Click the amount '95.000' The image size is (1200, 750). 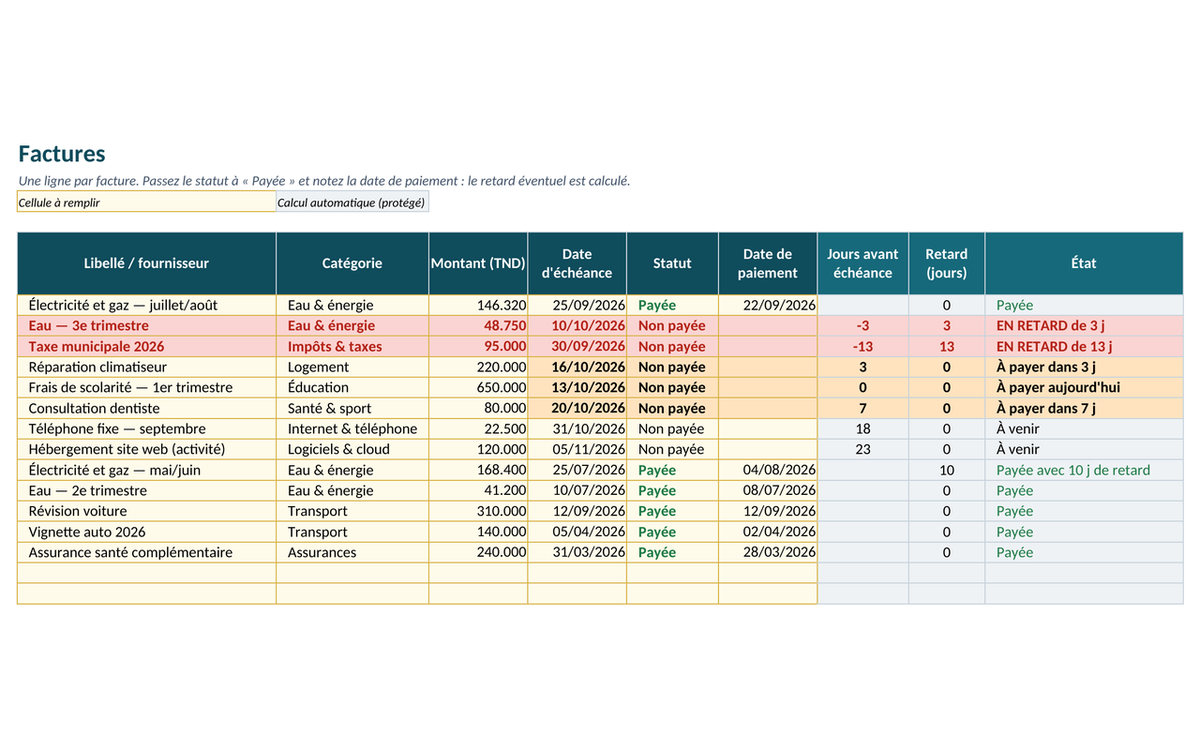[478, 346]
